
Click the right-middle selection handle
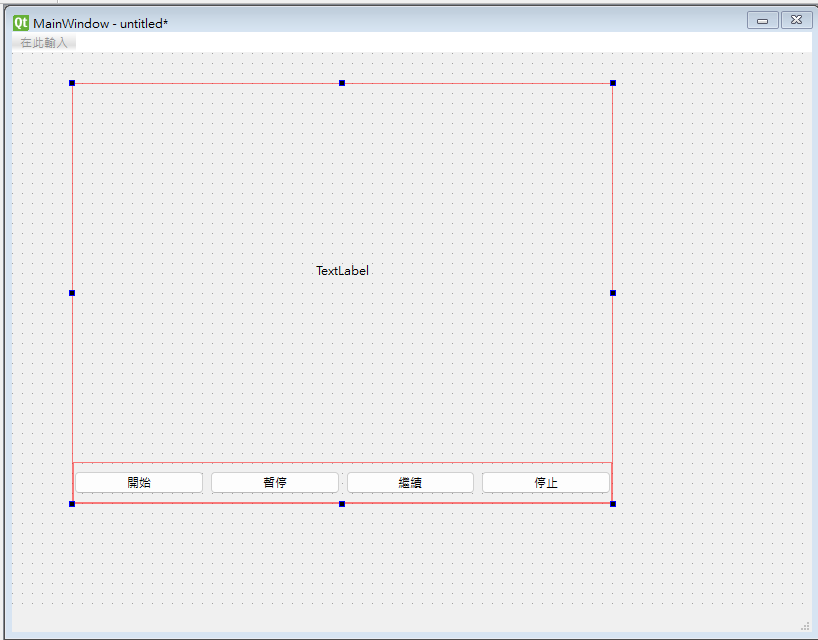(613, 293)
